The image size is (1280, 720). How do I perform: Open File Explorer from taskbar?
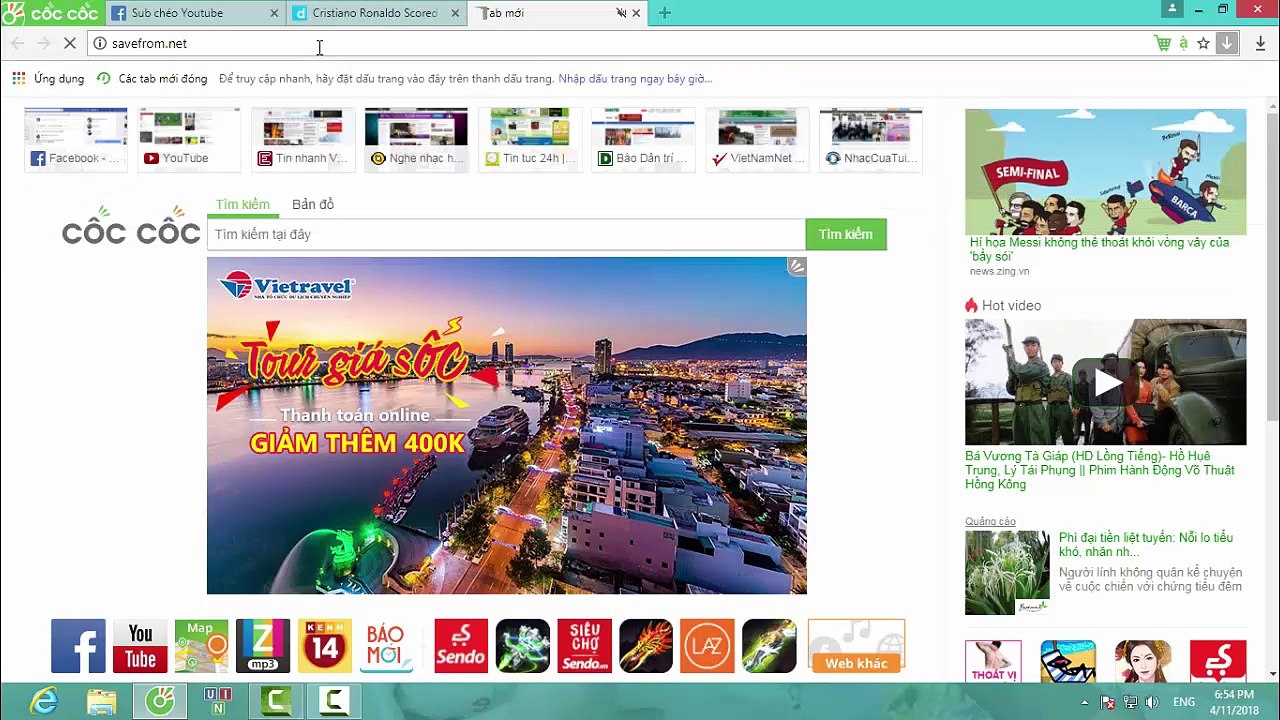(101, 701)
